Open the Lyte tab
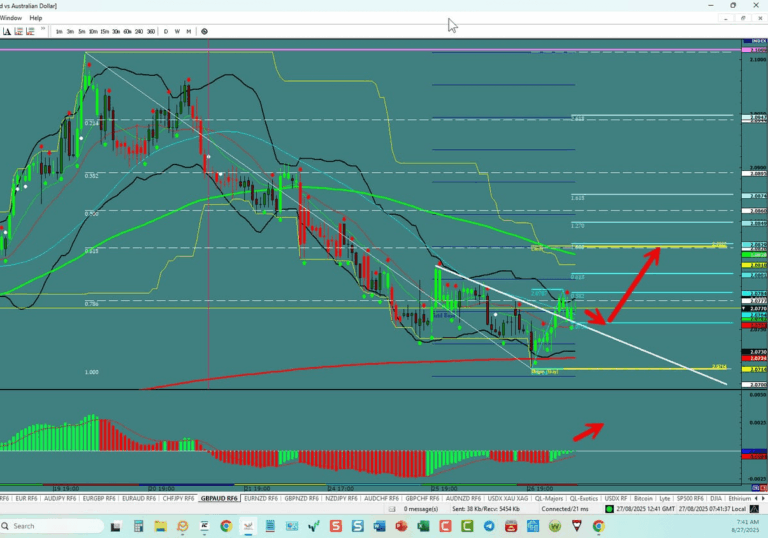Viewport: 768px width, 538px height. [x=665, y=498]
